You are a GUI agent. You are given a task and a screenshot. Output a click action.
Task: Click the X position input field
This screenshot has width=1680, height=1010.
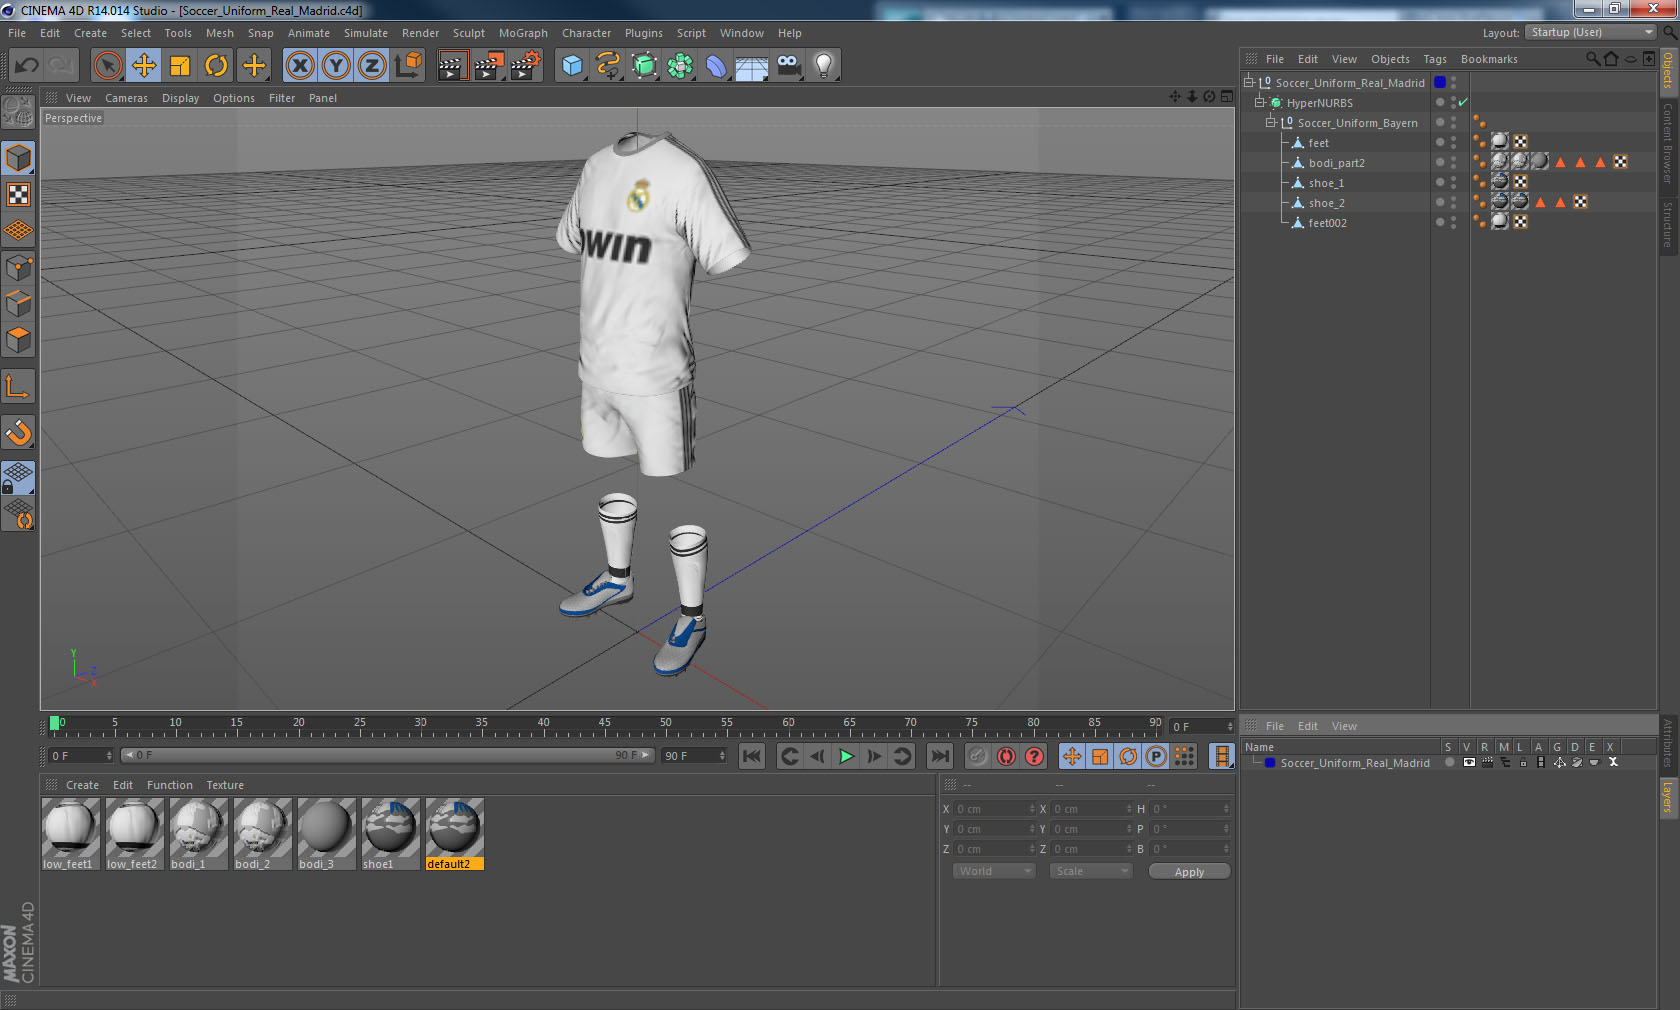point(993,809)
